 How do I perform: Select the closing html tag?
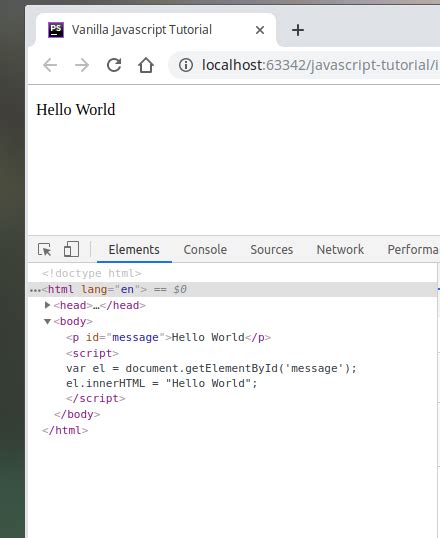pos(65,430)
